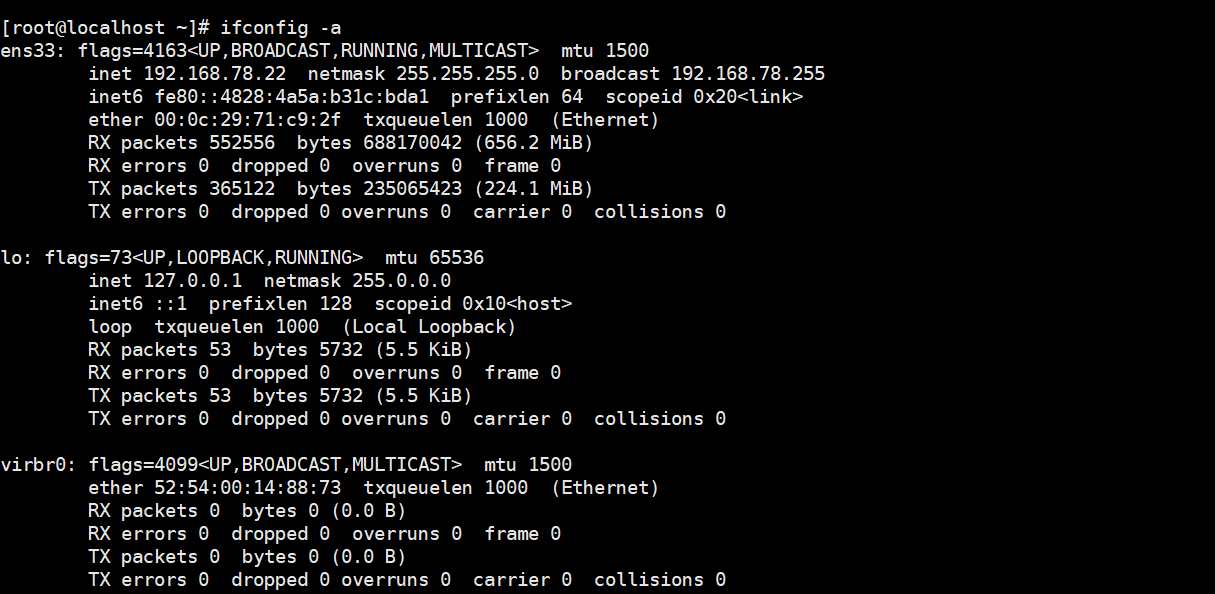The width and height of the screenshot is (1215, 594).
Task: Click the netmask value 255.255.255.0
Action: click(x=468, y=74)
